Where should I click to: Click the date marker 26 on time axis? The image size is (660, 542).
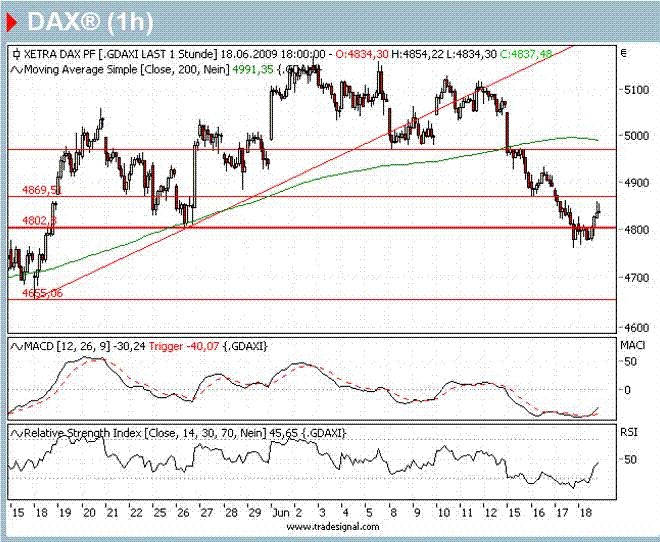click(x=183, y=513)
